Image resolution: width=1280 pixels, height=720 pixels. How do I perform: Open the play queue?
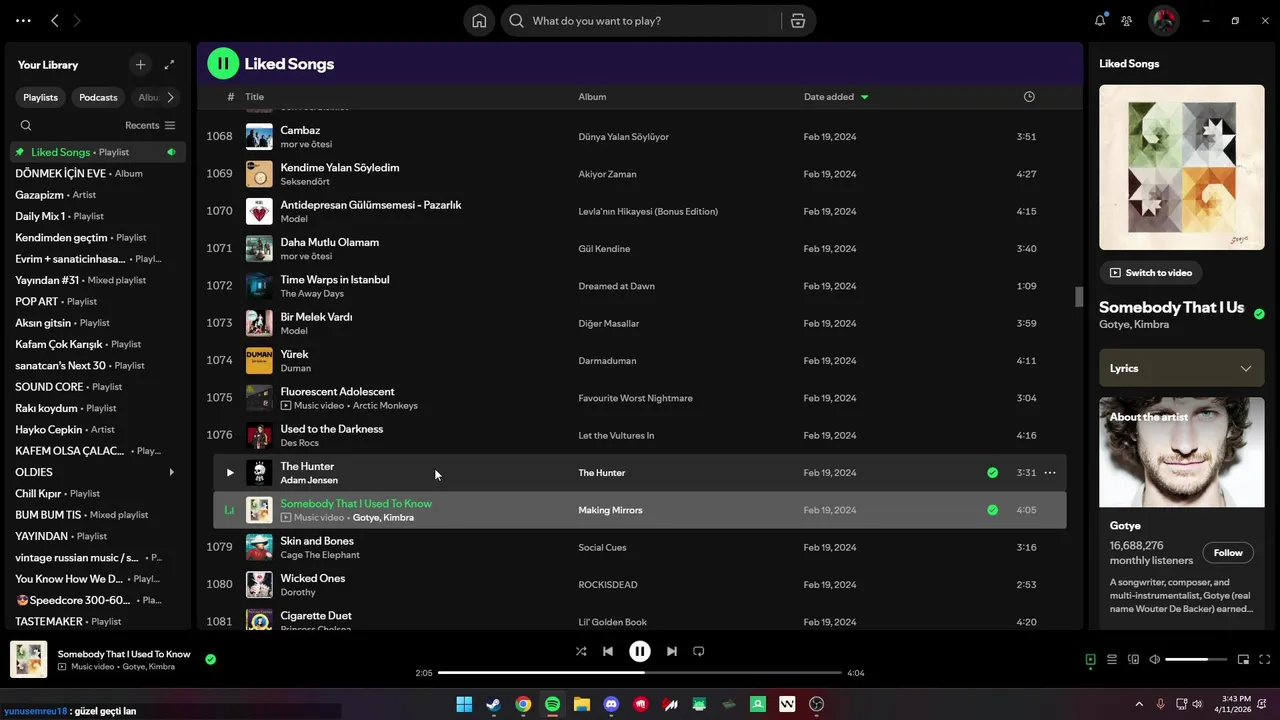[x=1112, y=660]
